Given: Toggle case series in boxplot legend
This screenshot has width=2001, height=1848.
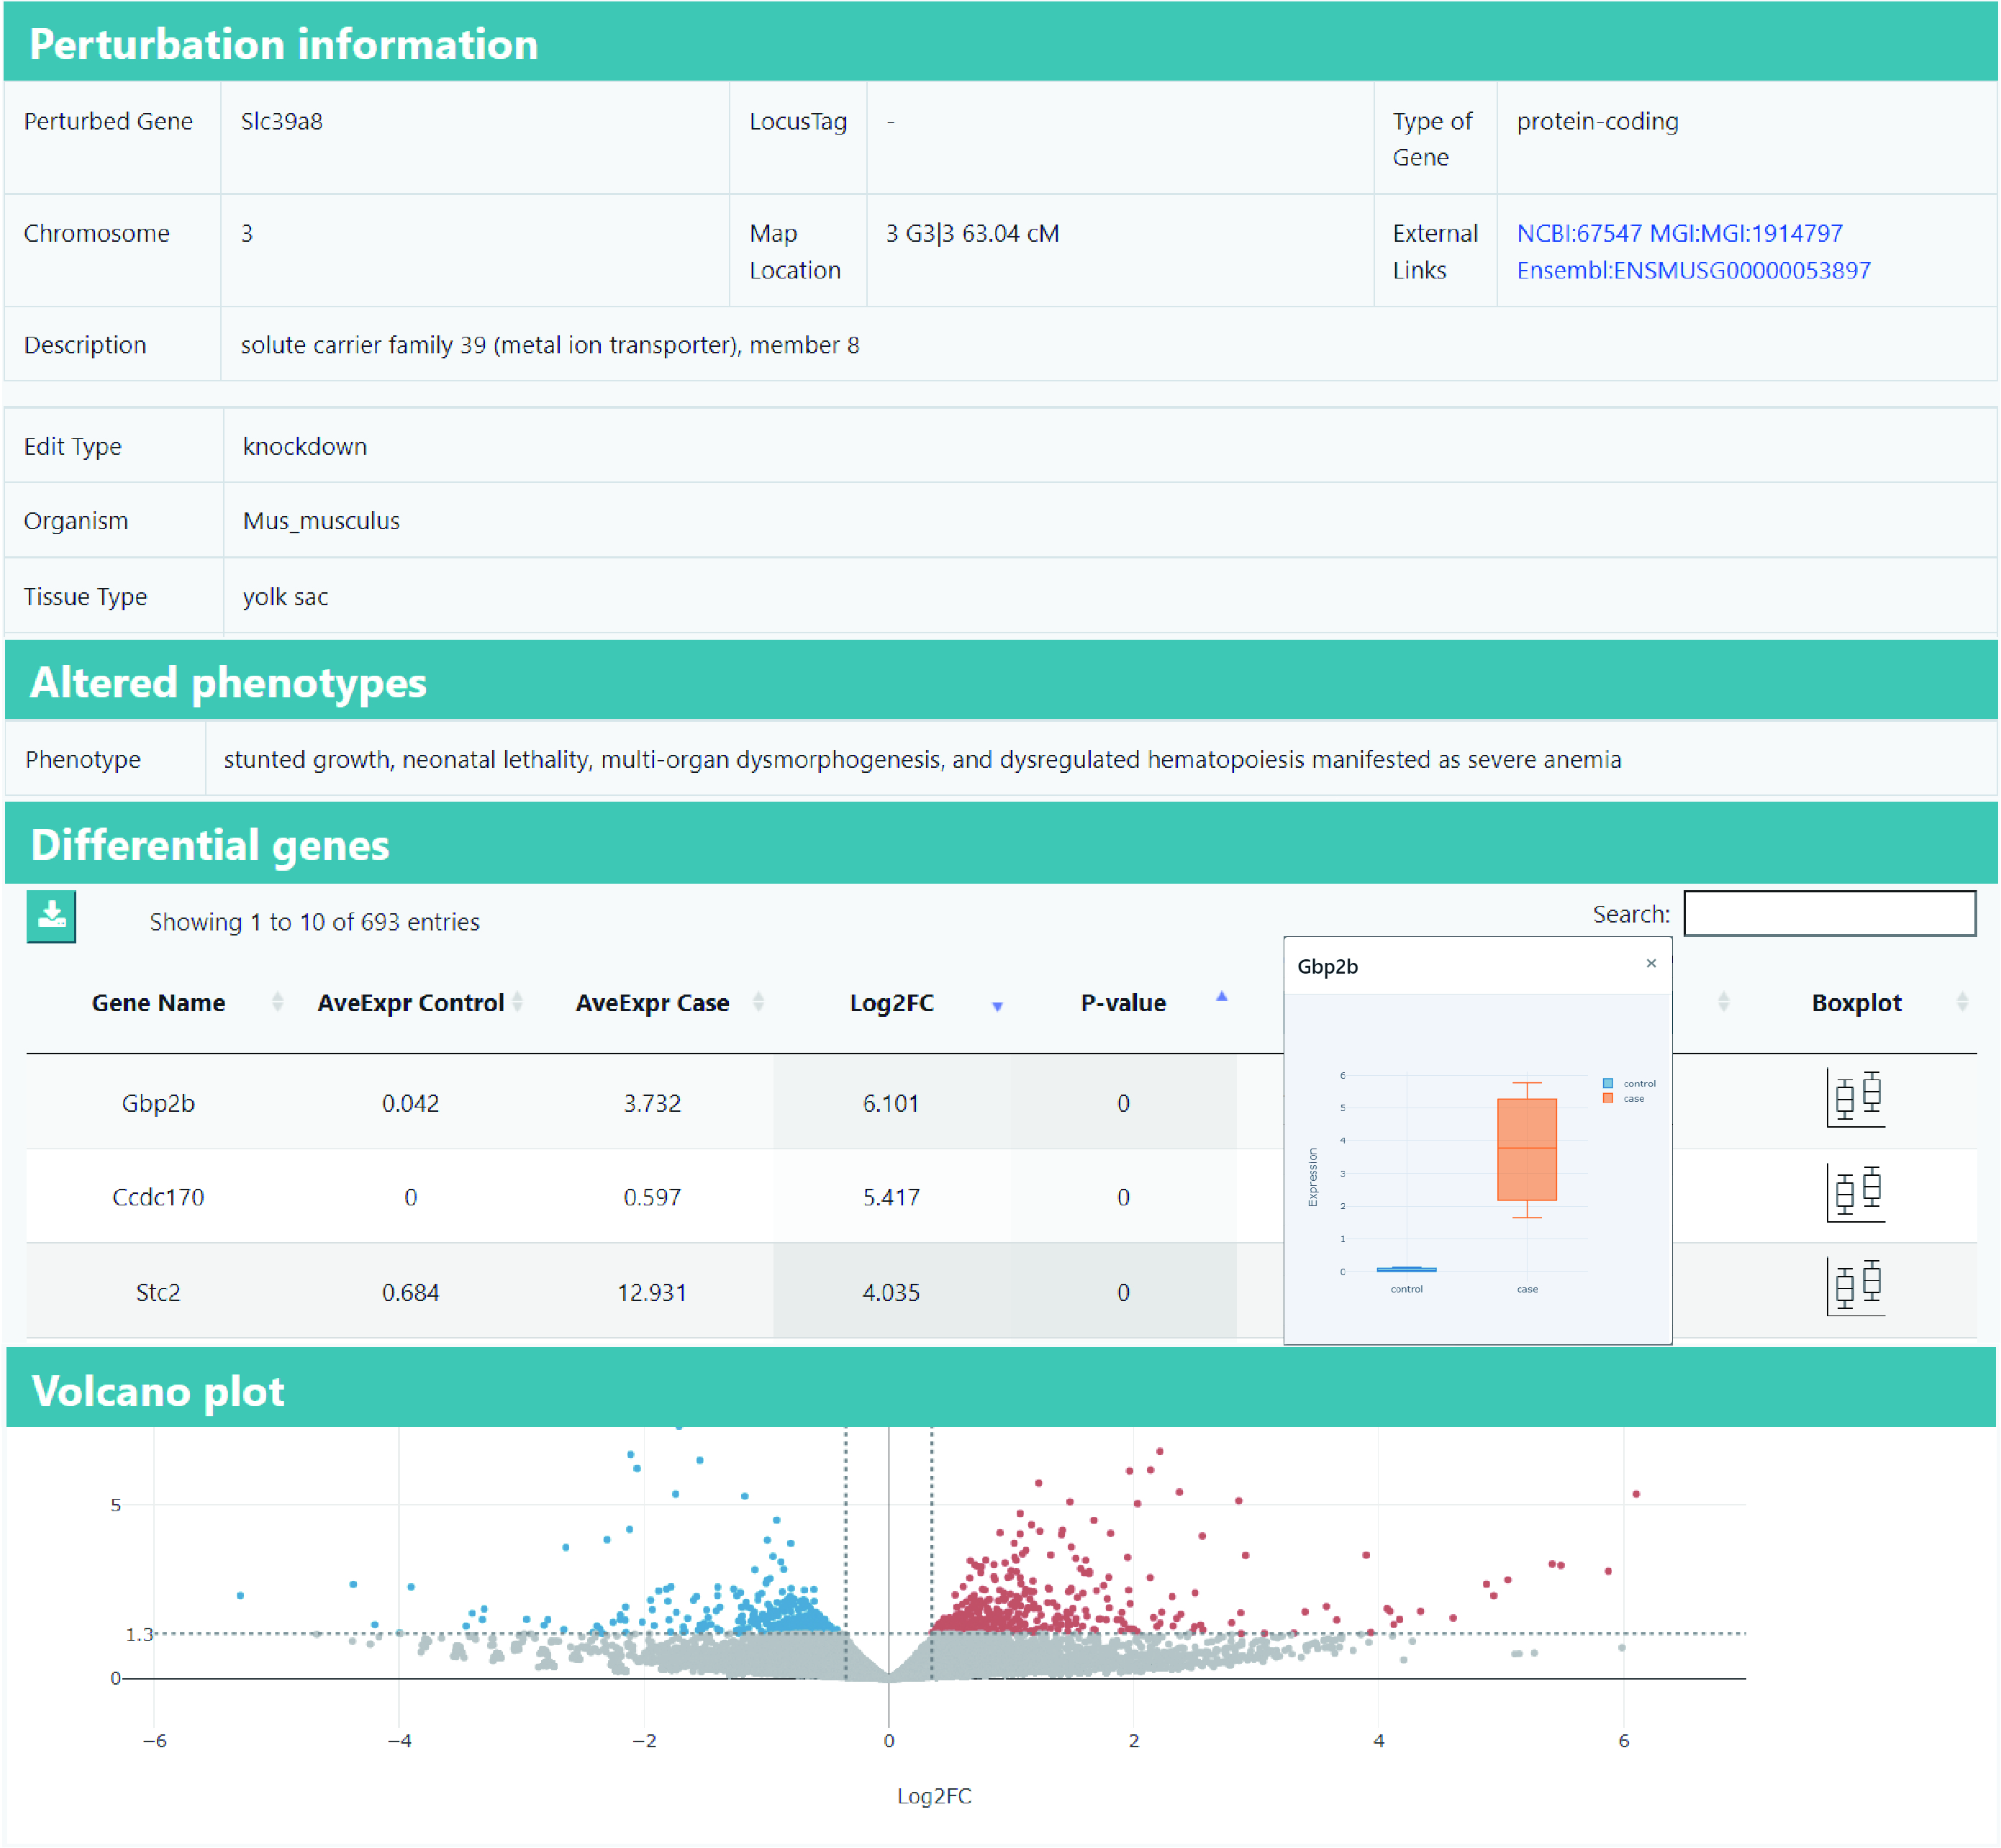Looking at the screenshot, I should (x=1624, y=1098).
